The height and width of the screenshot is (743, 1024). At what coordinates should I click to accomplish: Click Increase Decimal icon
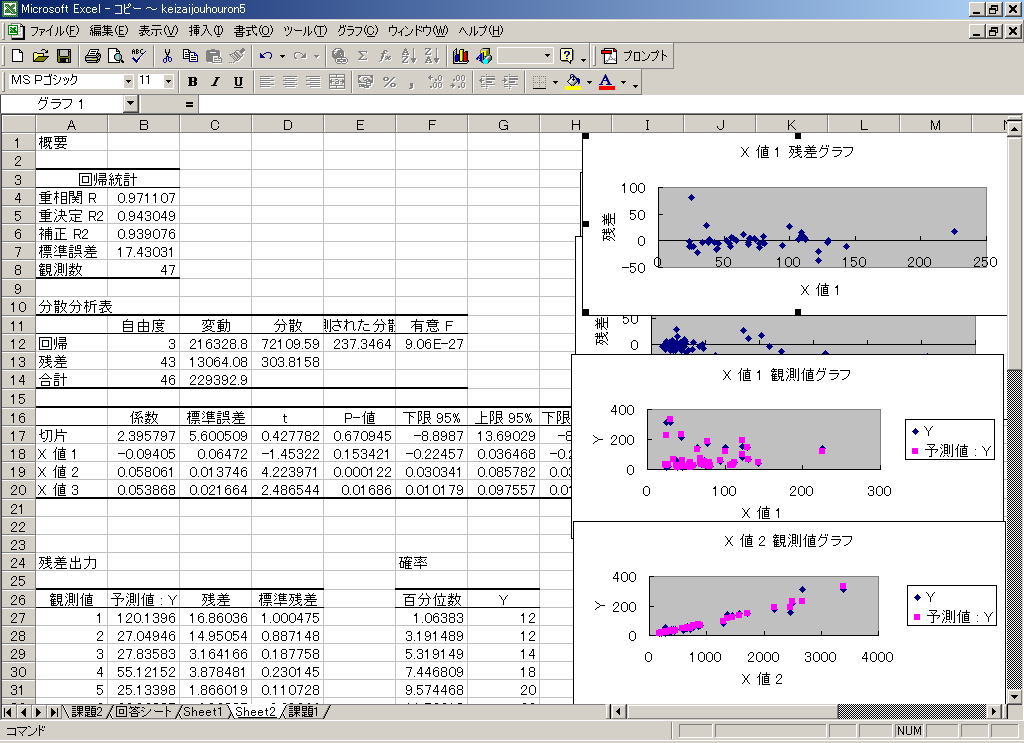(435, 82)
